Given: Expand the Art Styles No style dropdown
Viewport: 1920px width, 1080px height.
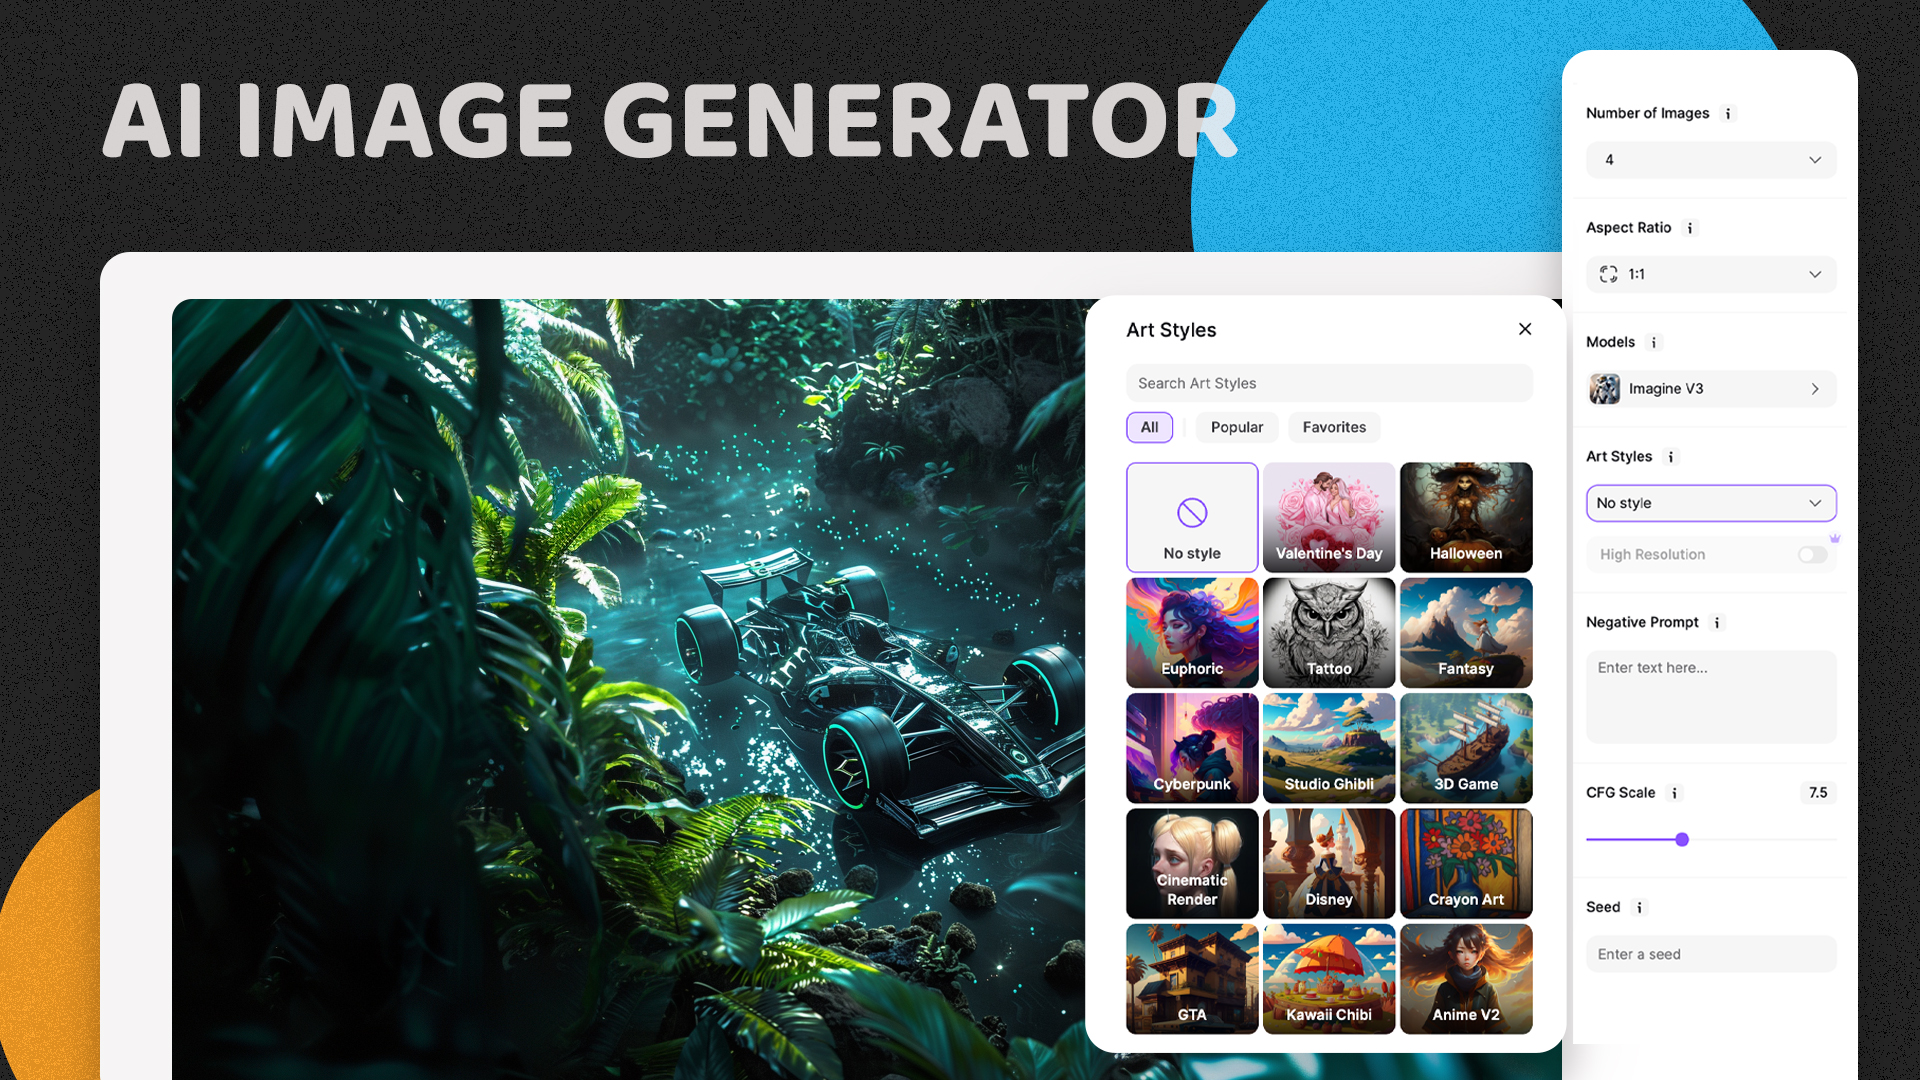Looking at the screenshot, I should pyautogui.click(x=1710, y=502).
